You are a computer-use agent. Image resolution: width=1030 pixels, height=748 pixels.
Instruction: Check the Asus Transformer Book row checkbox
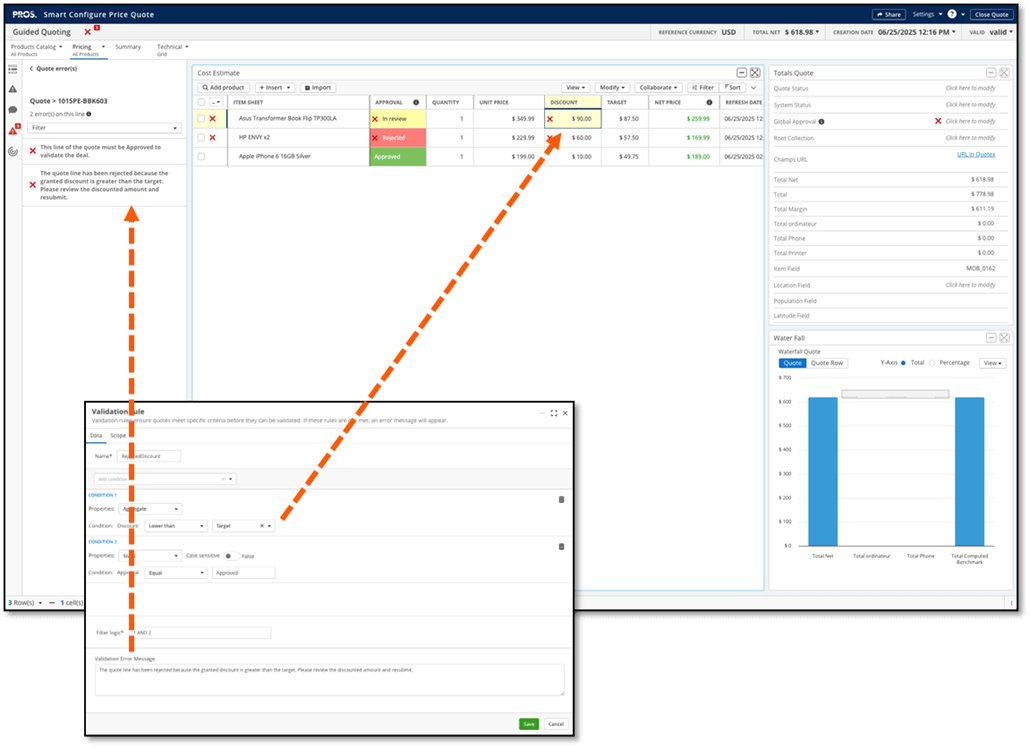[x=201, y=119]
